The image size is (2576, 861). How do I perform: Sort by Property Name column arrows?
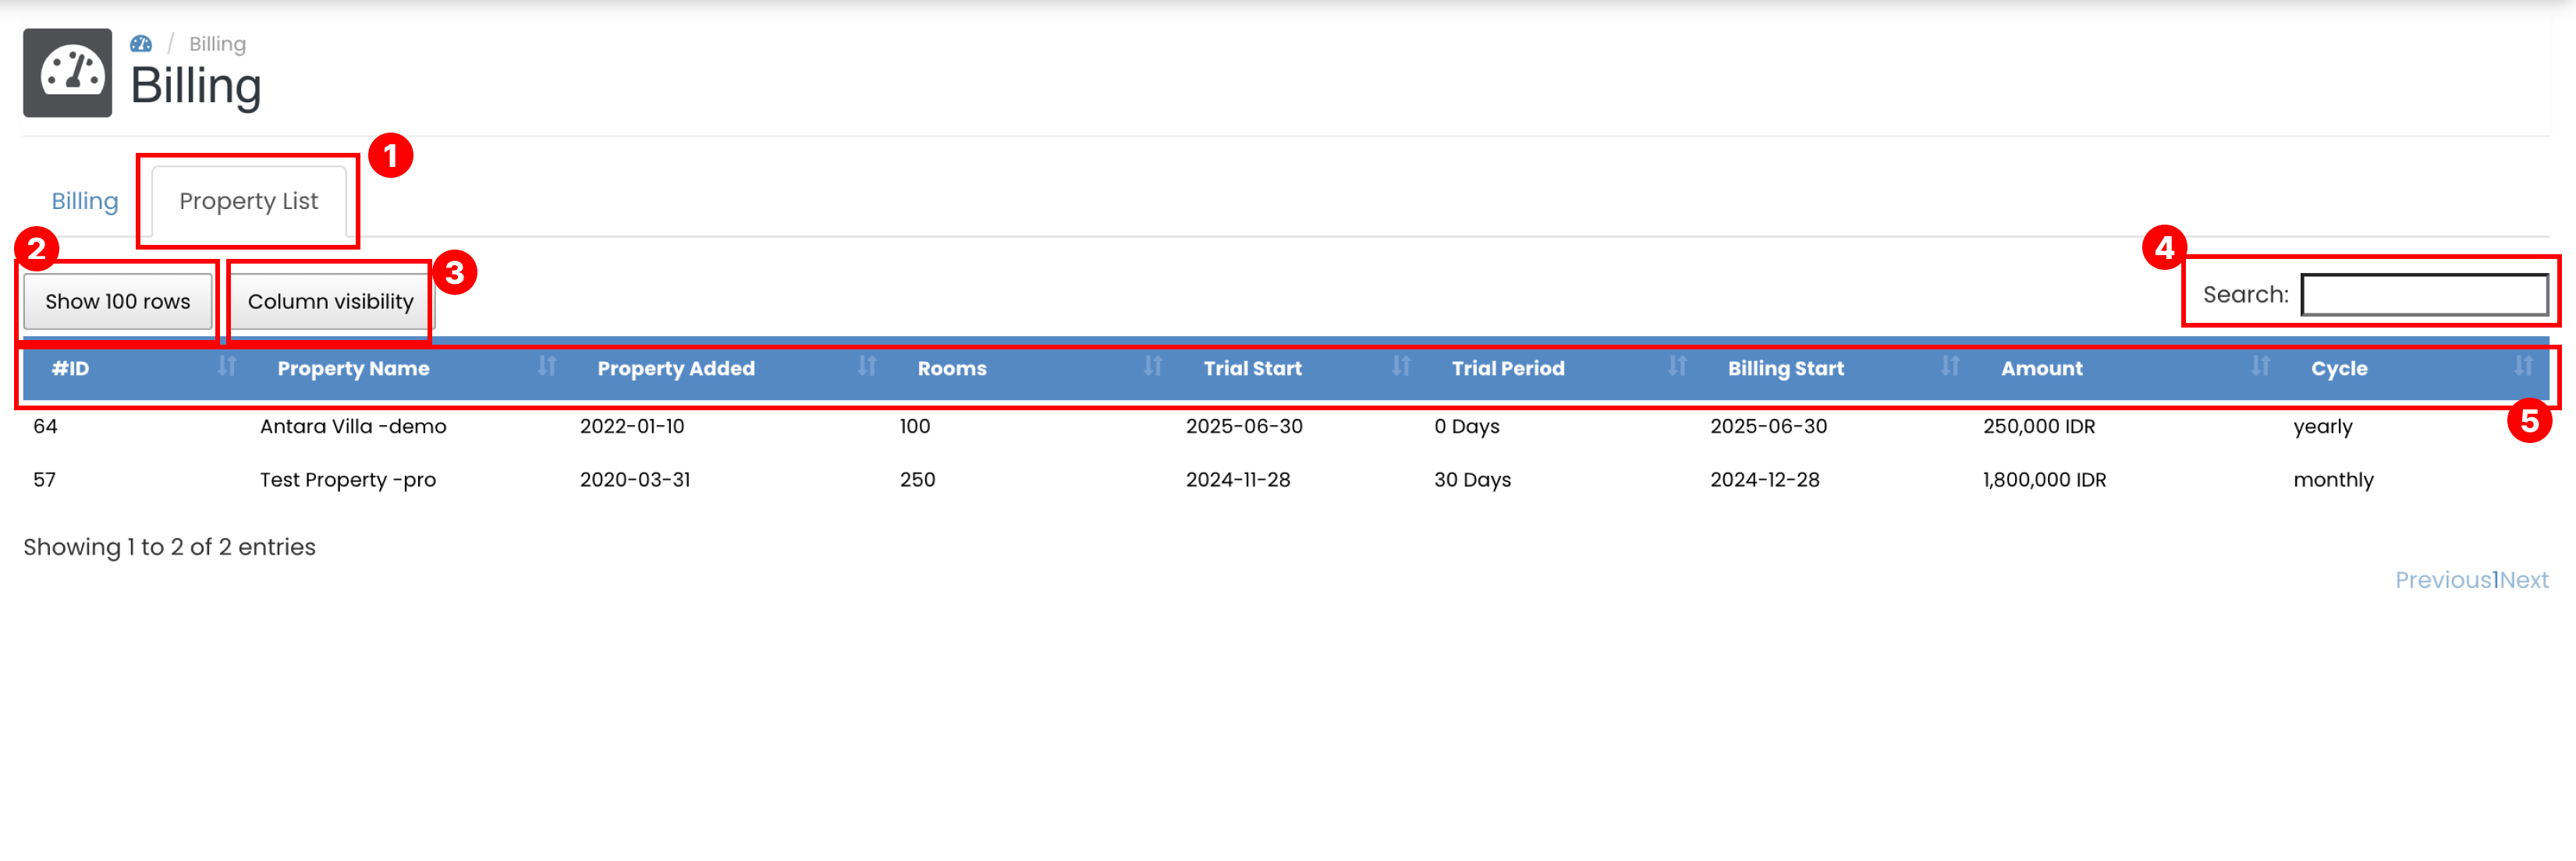pos(546,366)
